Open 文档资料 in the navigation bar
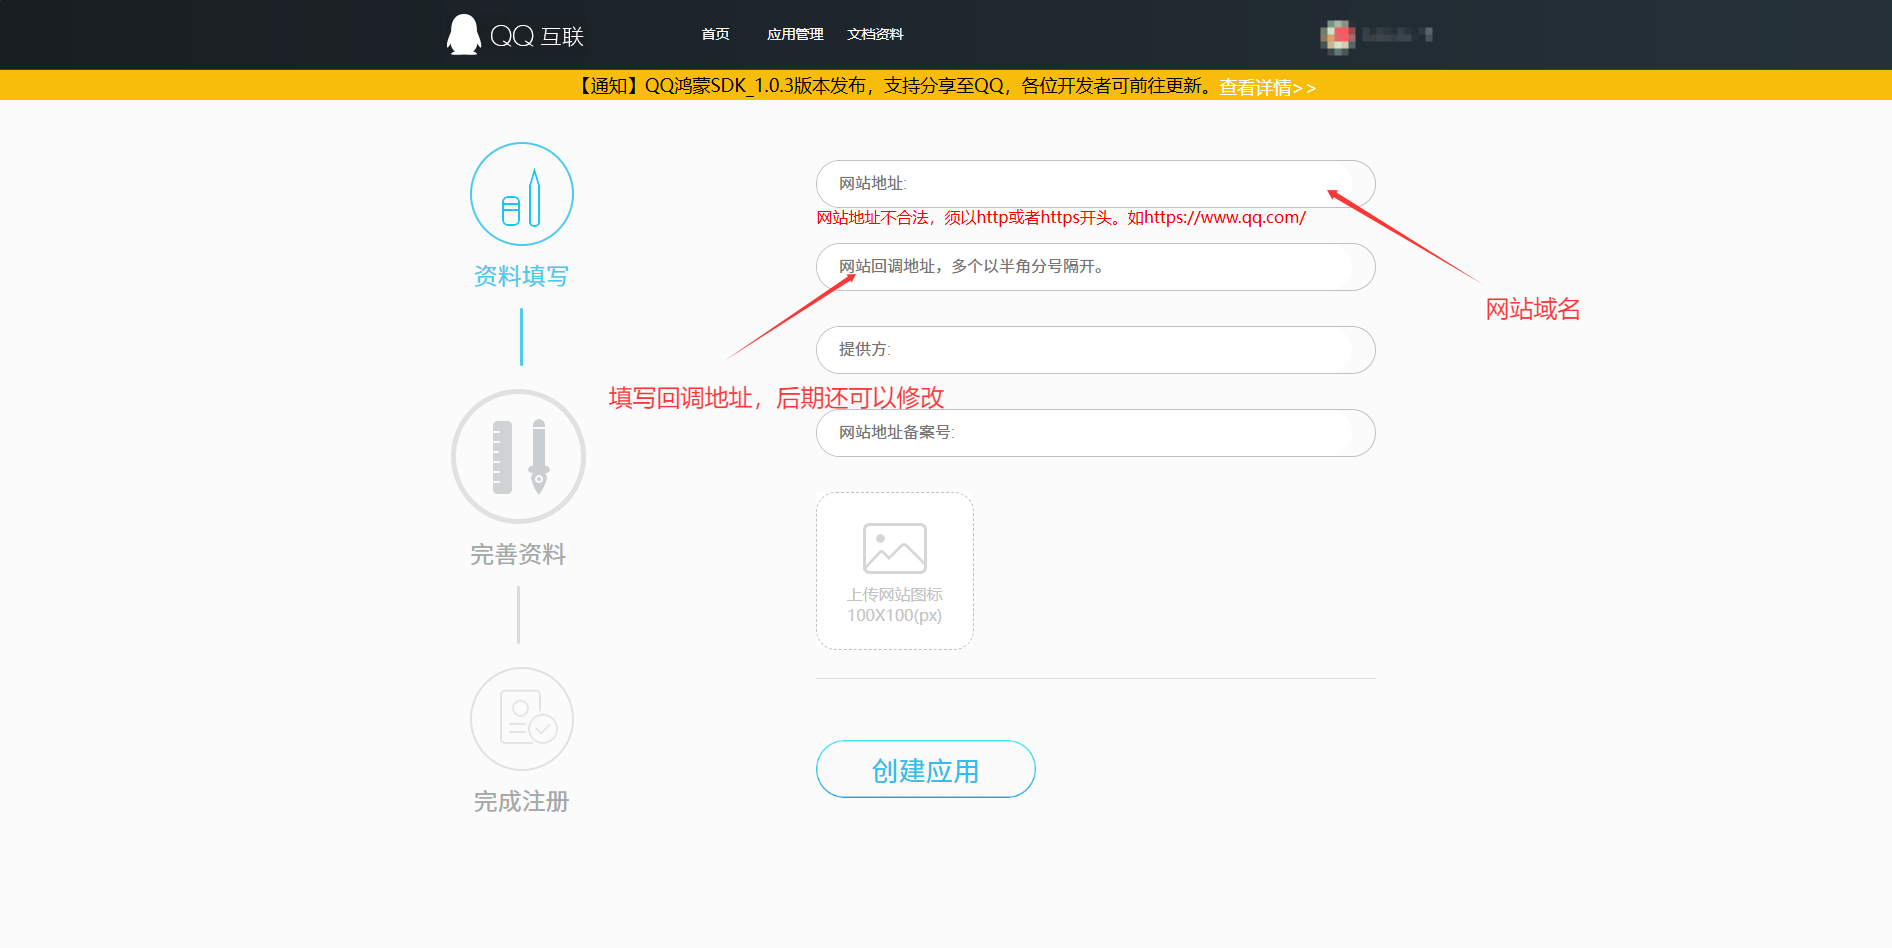1892x948 pixels. tap(875, 35)
